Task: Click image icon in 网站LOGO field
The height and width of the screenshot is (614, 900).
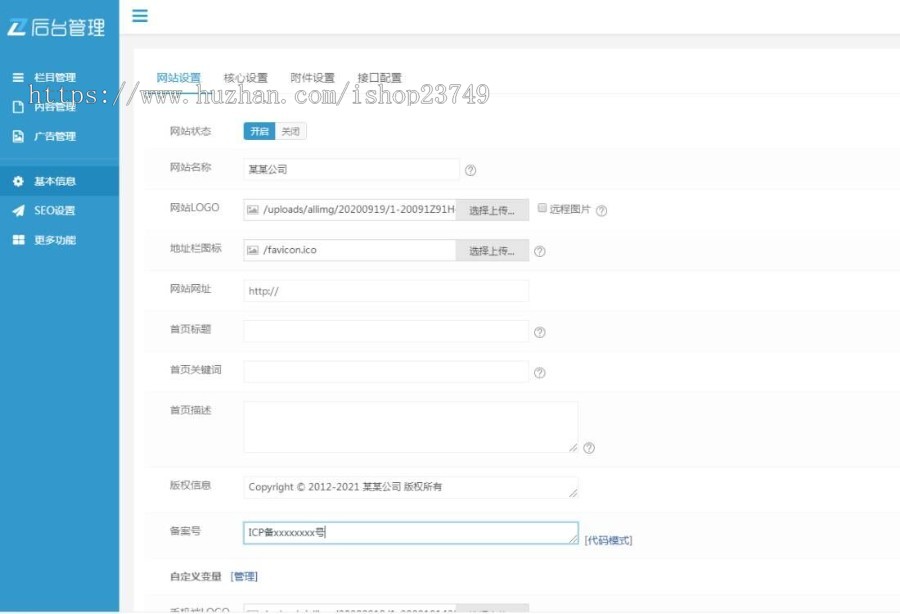Action: click(x=253, y=210)
